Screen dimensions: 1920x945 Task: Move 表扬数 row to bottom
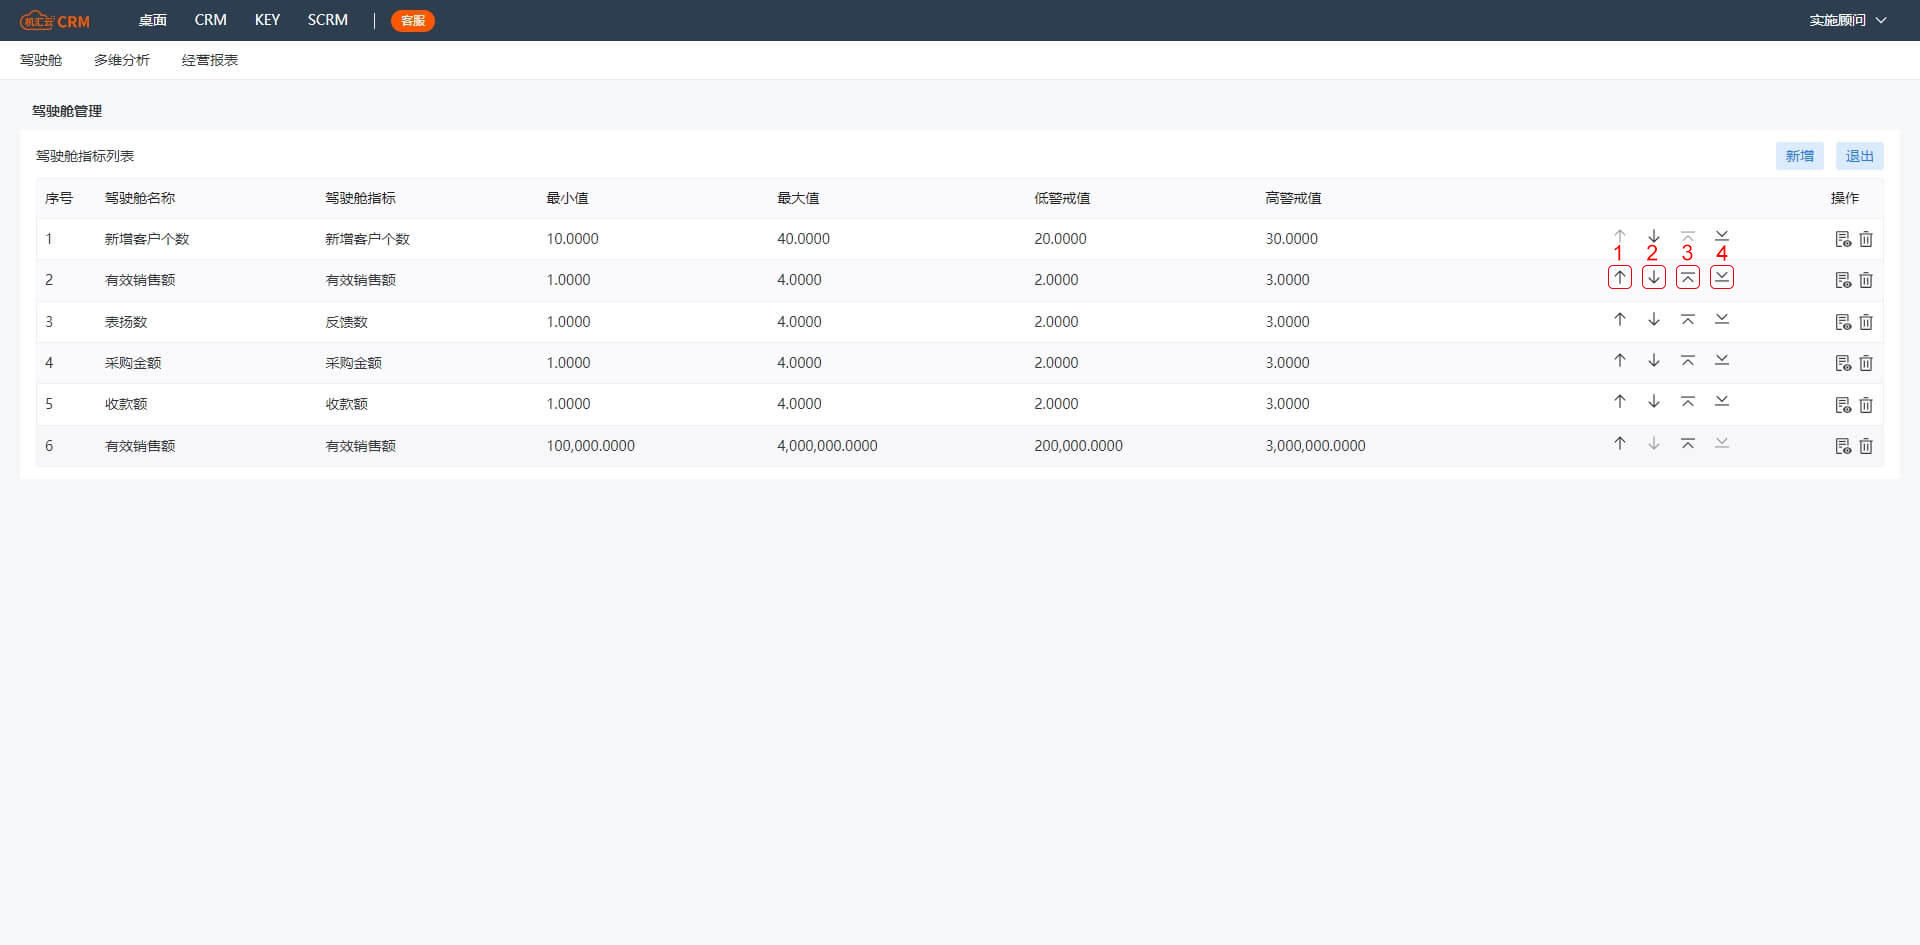pyautogui.click(x=1722, y=319)
